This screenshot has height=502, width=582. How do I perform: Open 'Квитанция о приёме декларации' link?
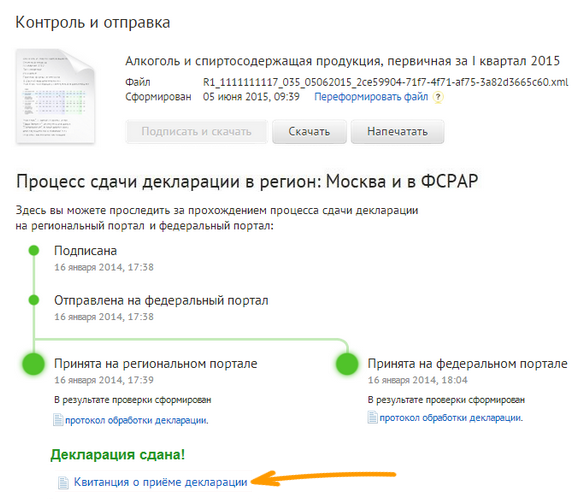[160, 482]
